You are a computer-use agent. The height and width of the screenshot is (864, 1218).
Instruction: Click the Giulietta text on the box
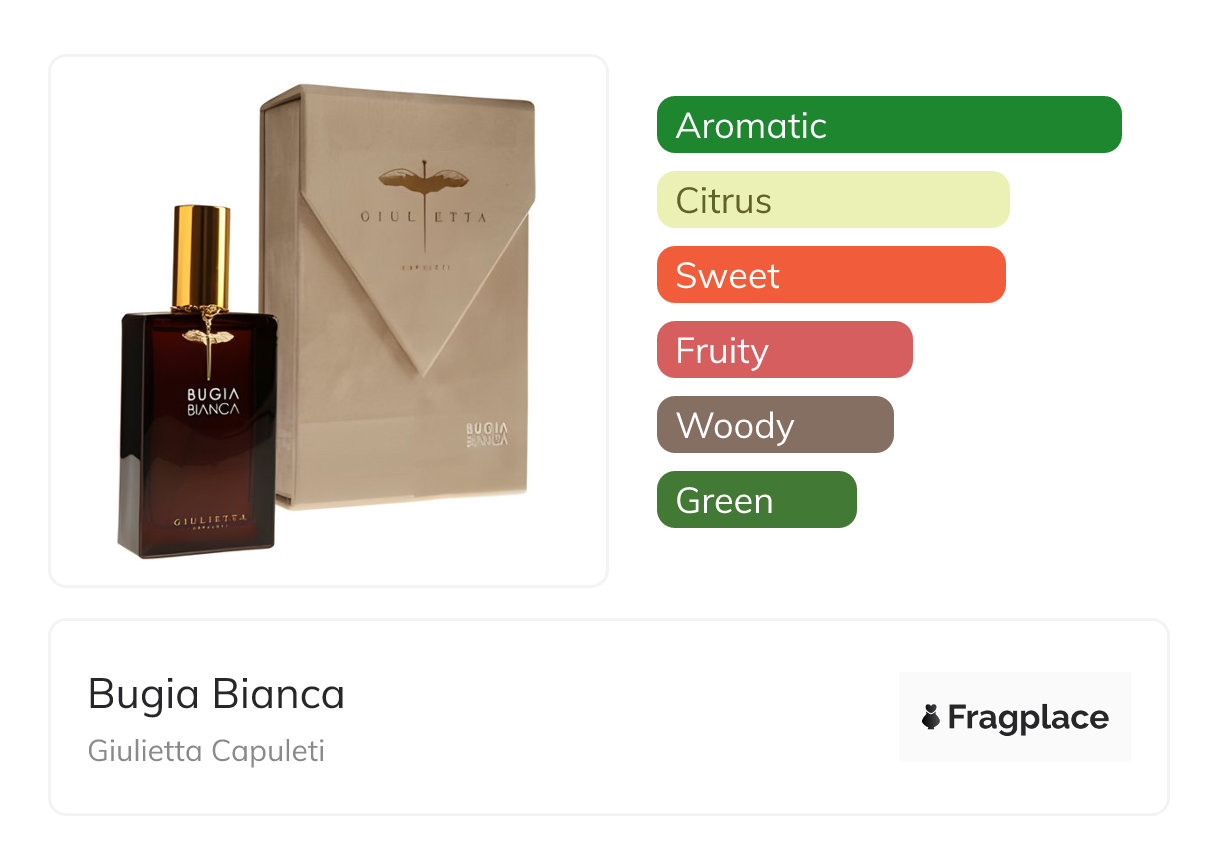click(424, 217)
